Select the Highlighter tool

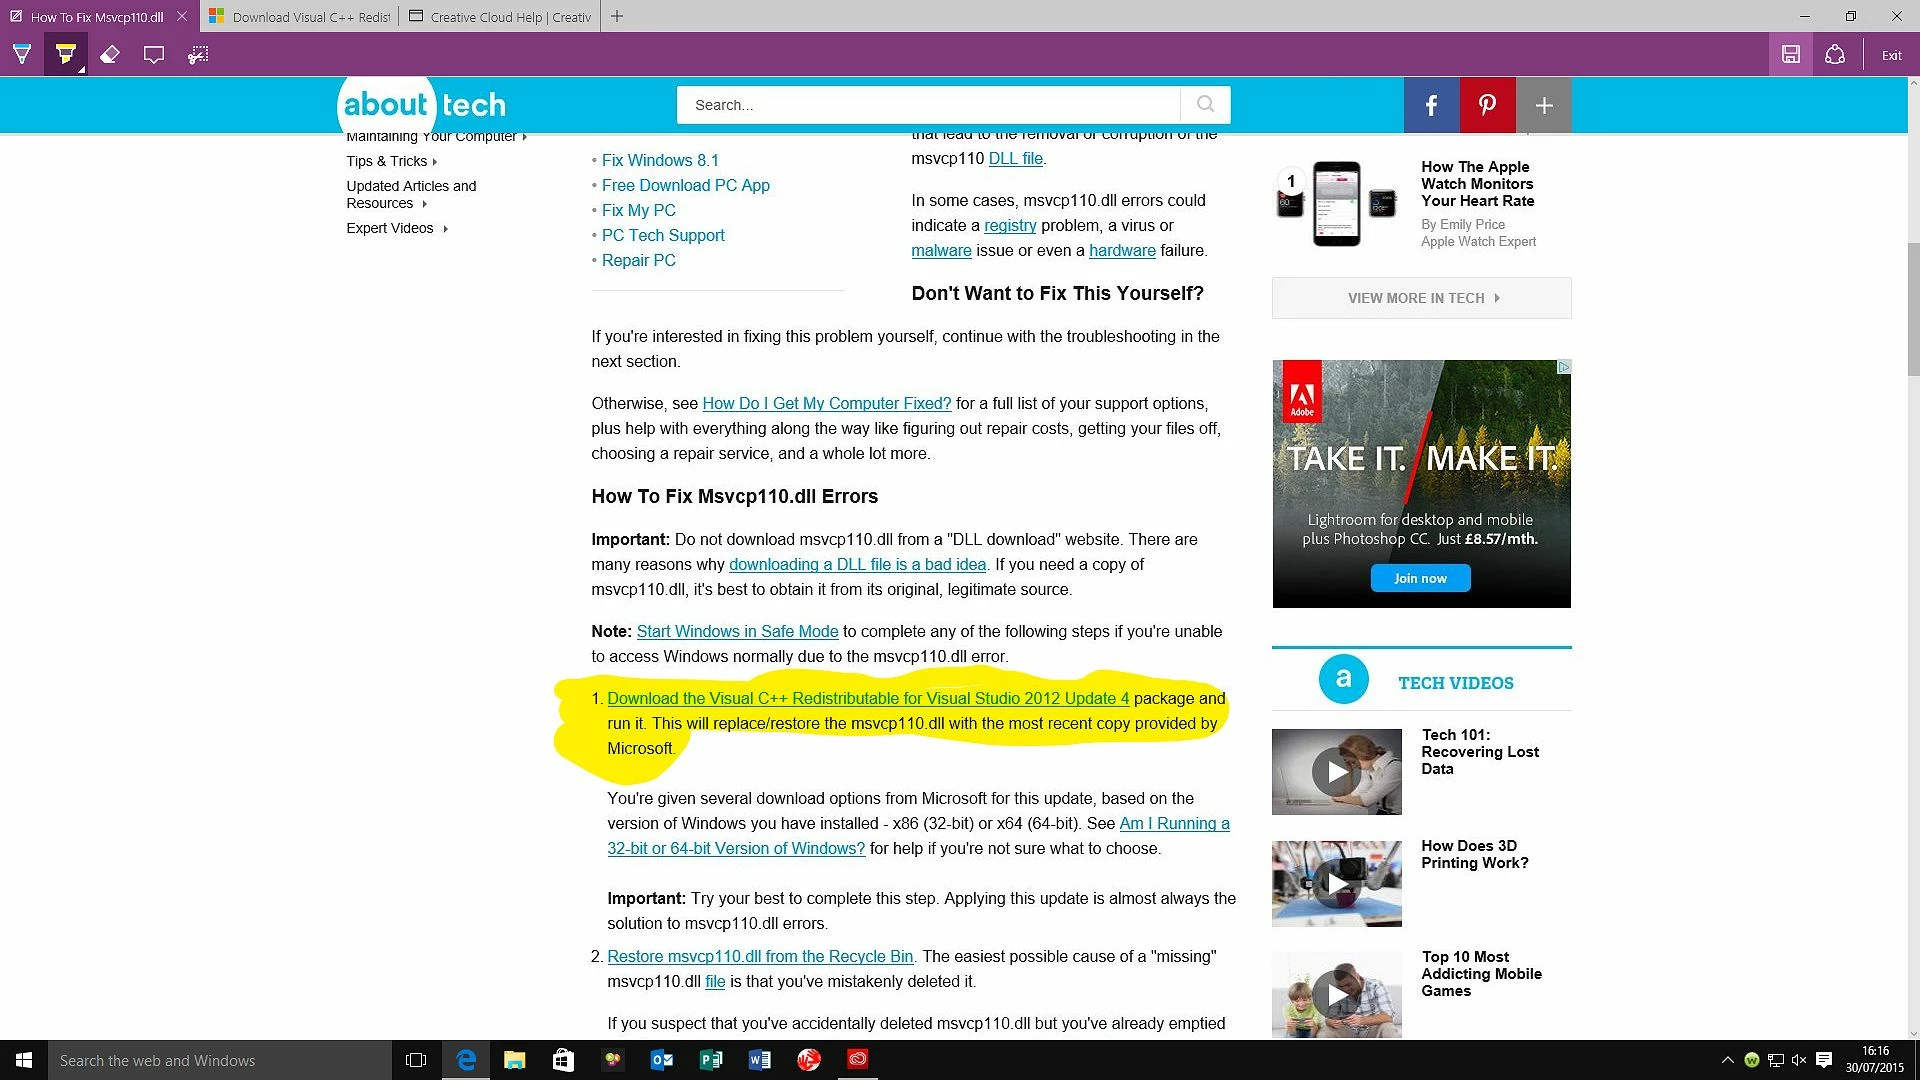[66, 55]
